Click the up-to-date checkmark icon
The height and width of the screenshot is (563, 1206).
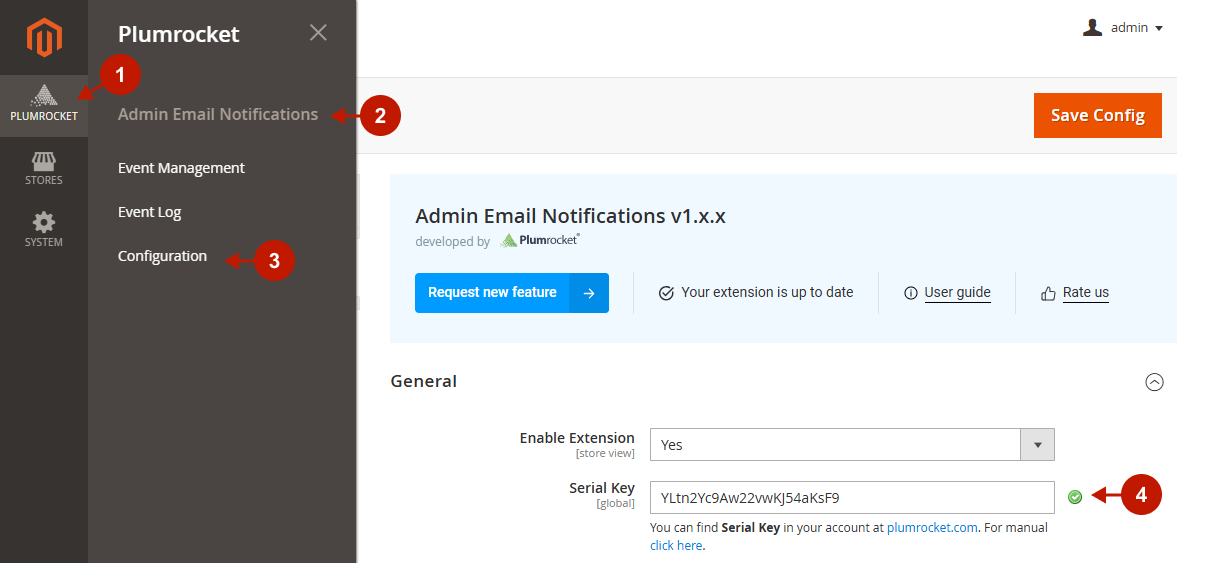[x=666, y=293]
